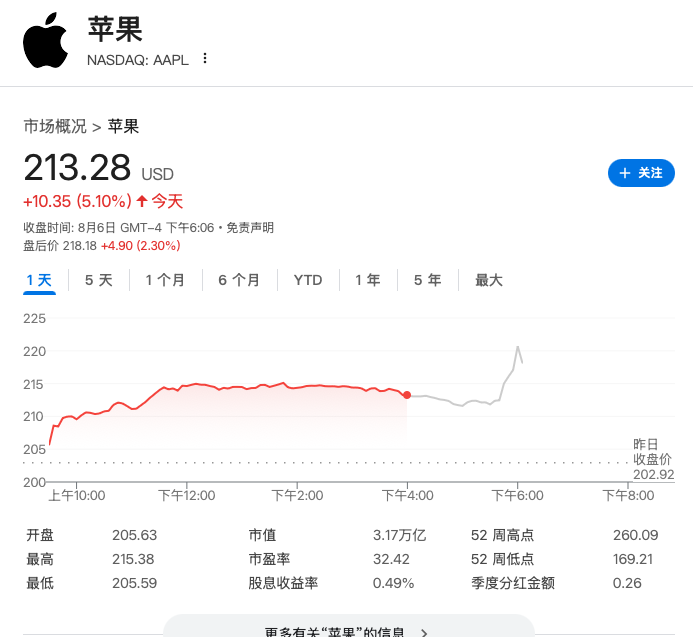Open the 免责声明 disclaimer link
Viewport: 693px width, 637px height.
point(250,228)
